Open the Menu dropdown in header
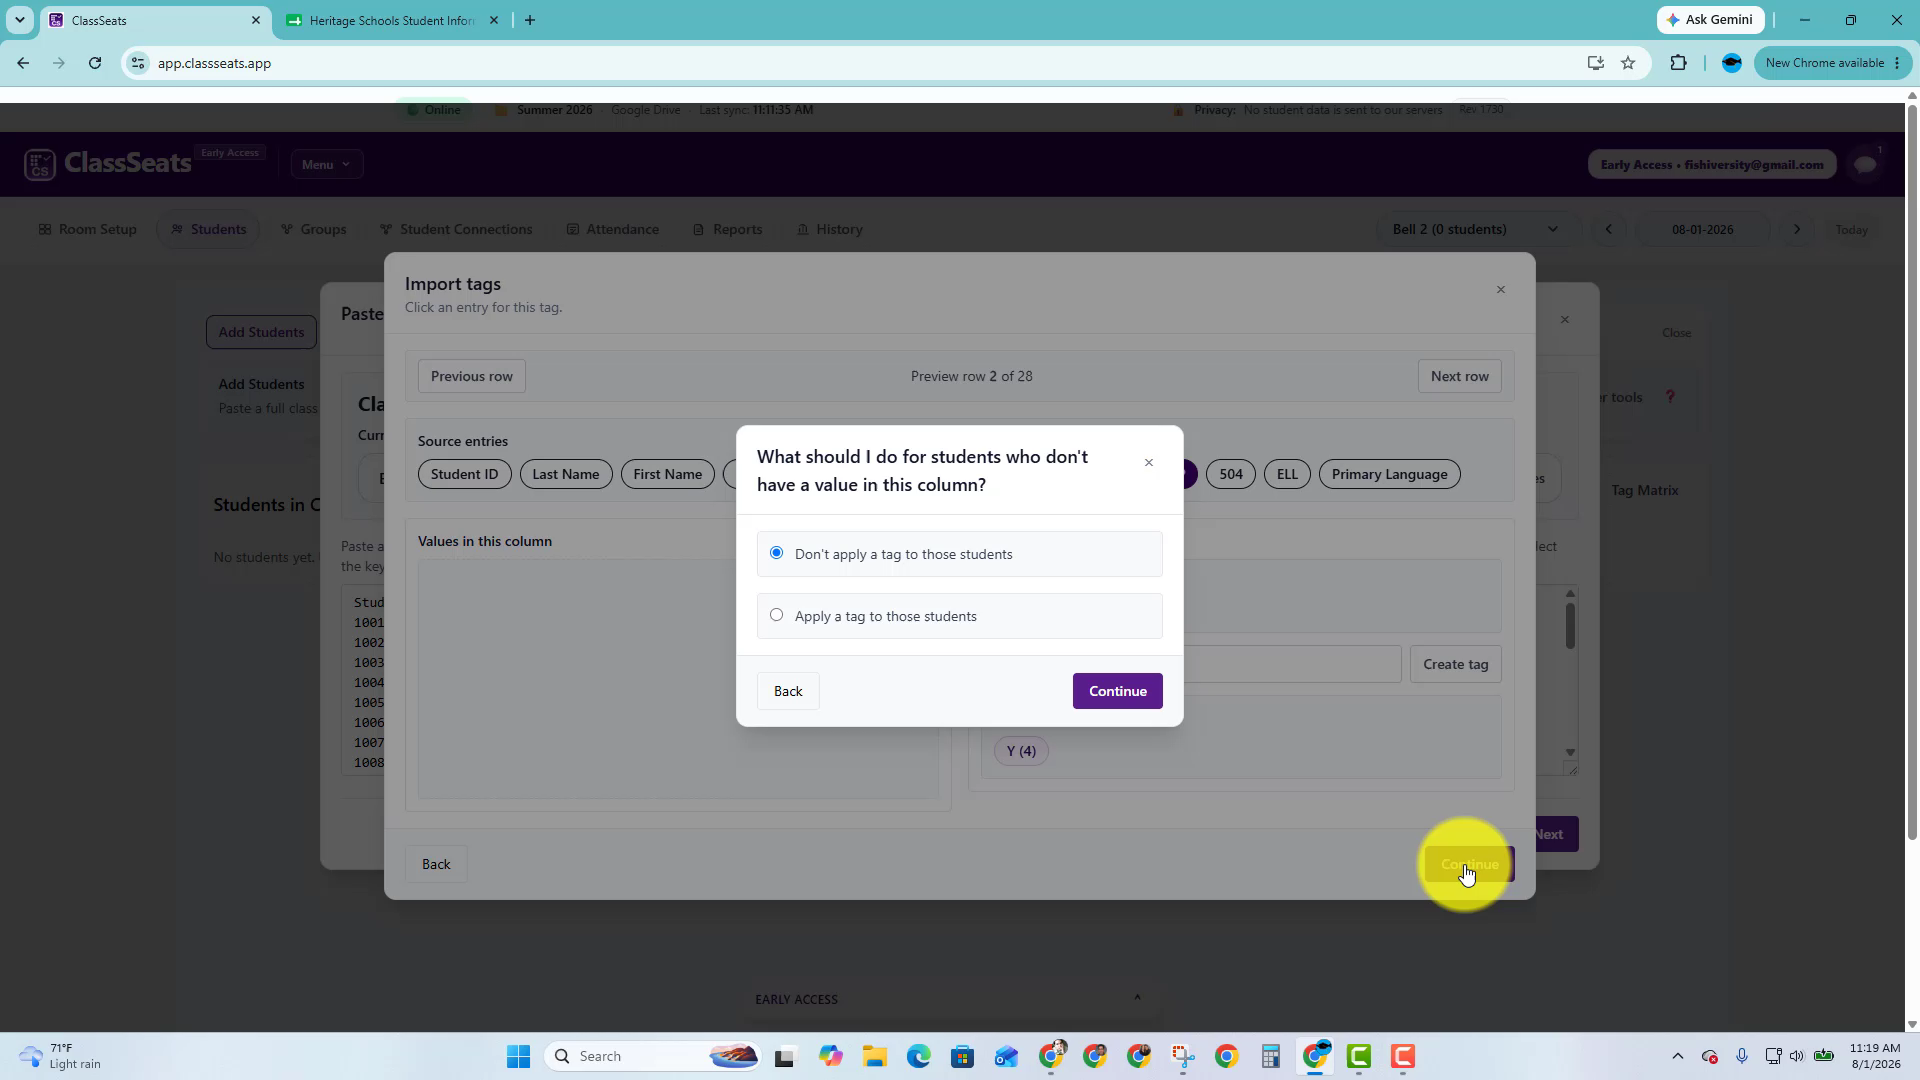The image size is (1920, 1080). pyautogui.click(x=327, y=164)
